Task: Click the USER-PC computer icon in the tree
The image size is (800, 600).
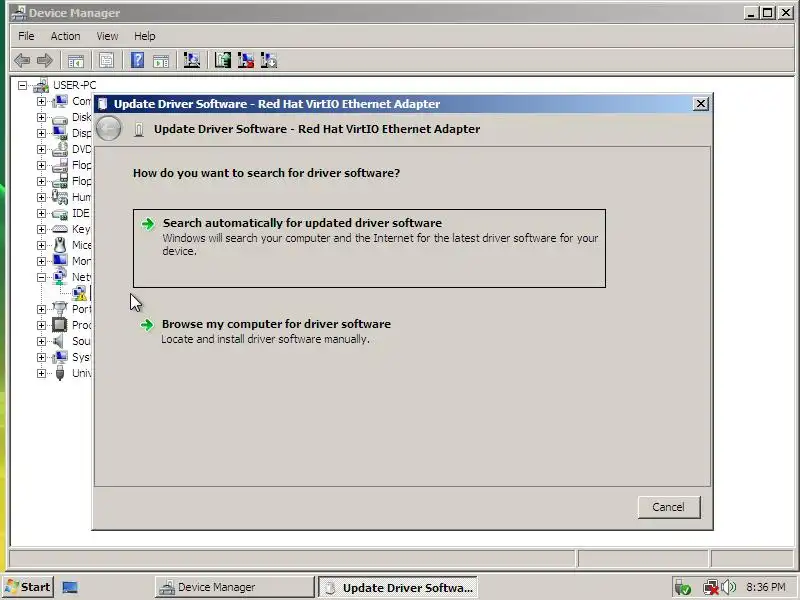Action: tap(41, 86)
